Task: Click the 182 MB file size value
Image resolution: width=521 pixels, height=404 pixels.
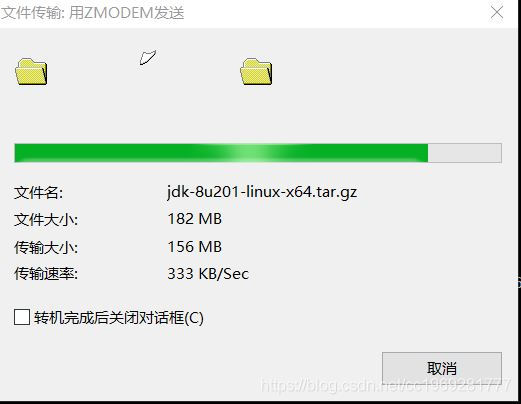Action: pyautogui.click(x=195, y=219)
